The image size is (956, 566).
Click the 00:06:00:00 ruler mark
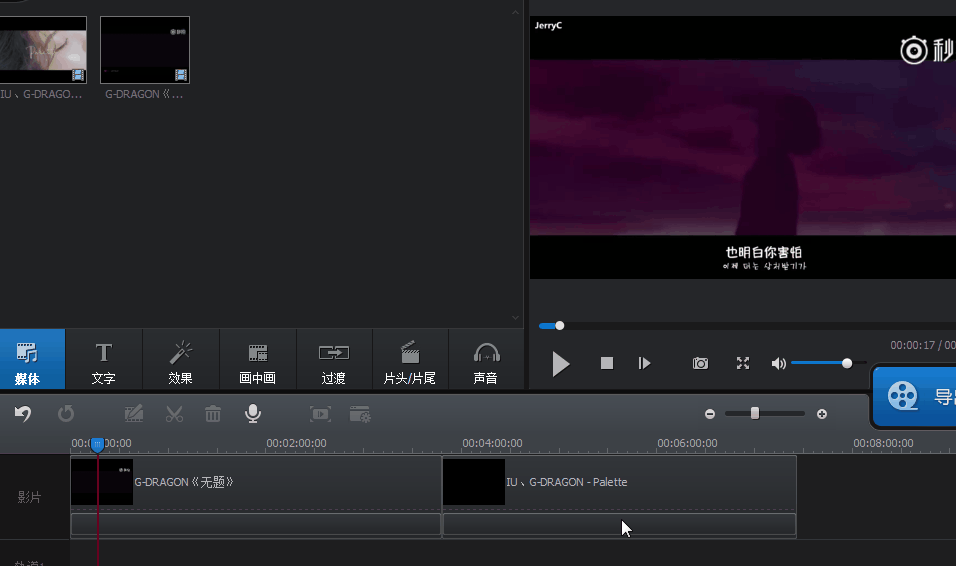[x=687, y=443]
